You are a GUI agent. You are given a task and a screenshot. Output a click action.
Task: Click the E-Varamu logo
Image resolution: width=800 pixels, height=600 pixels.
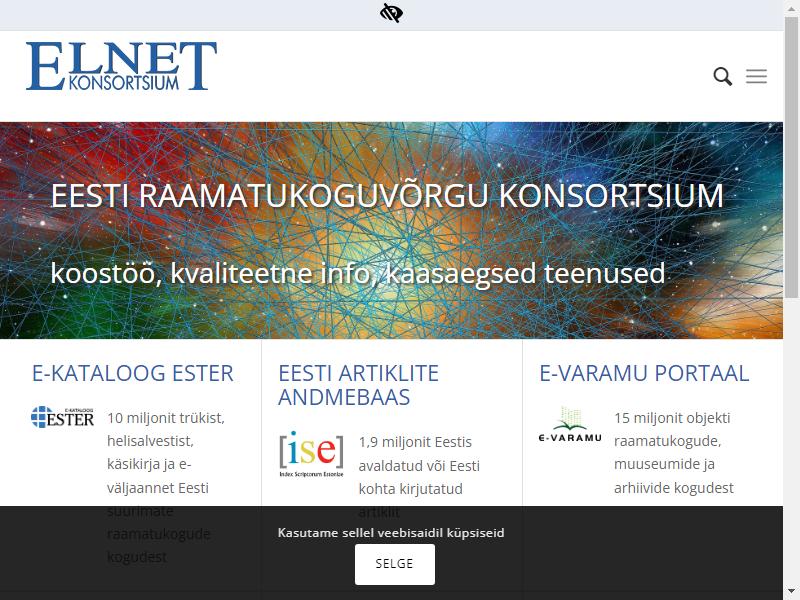point(570,424)
